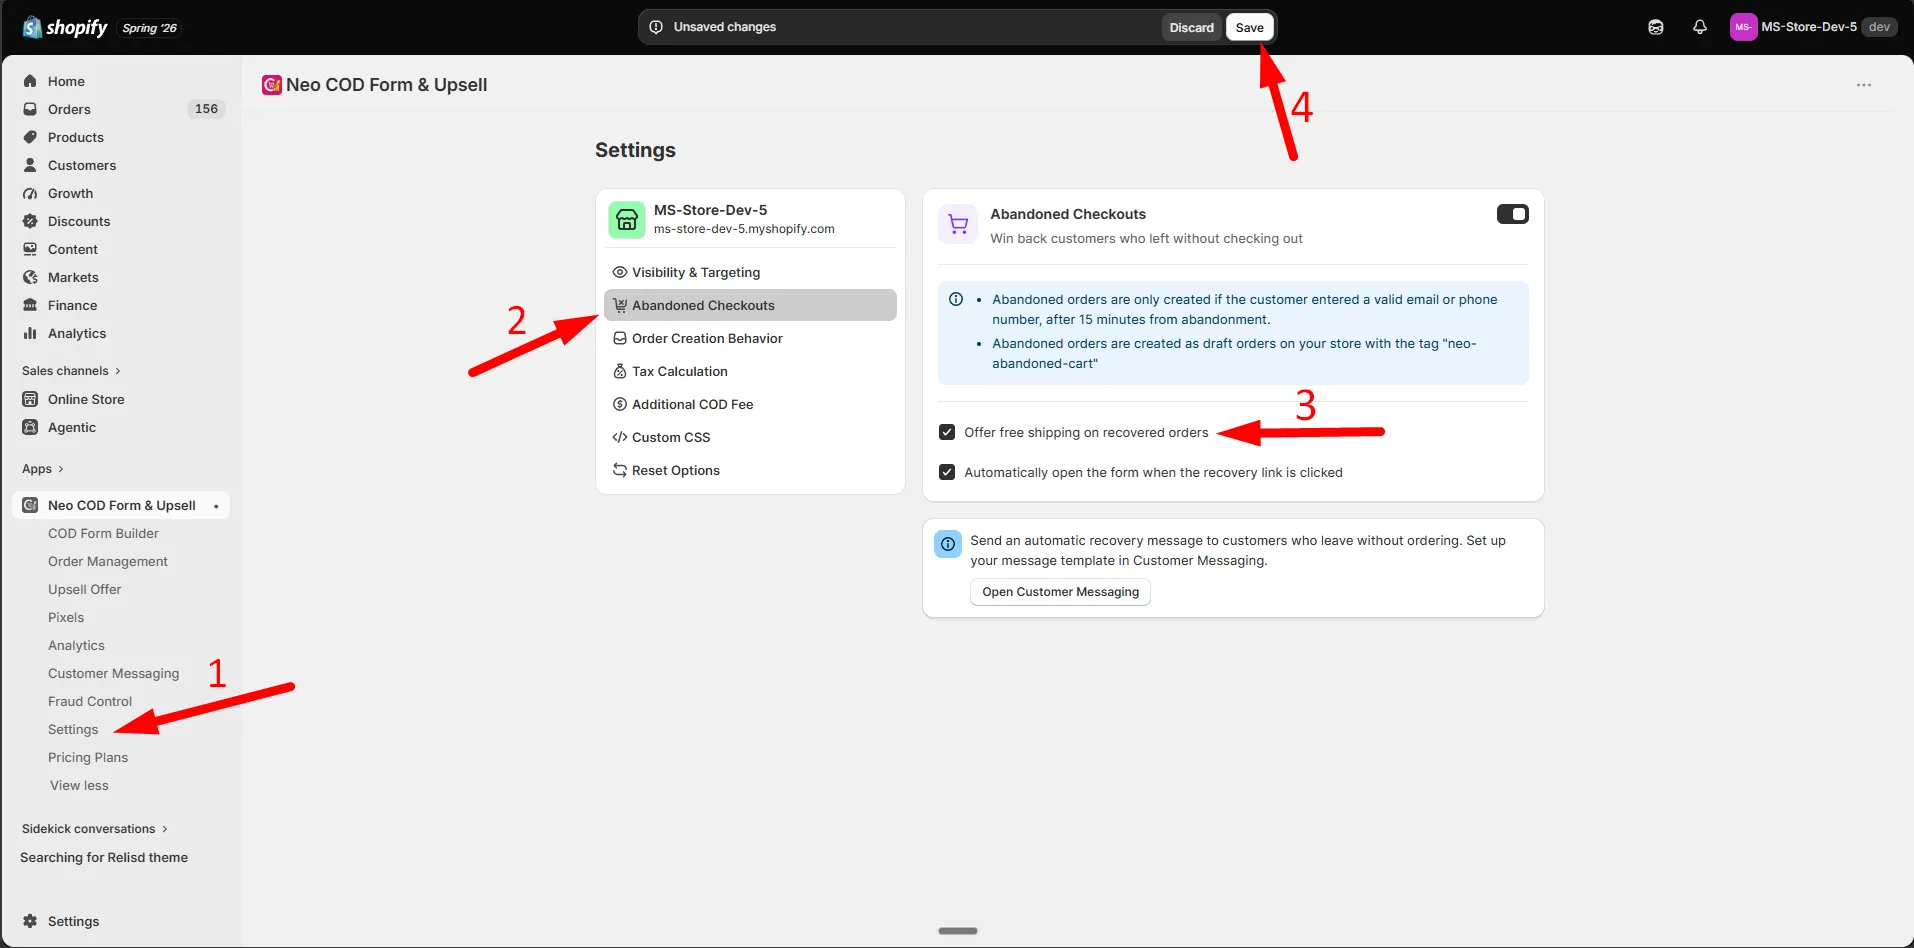This screenshot has width=1914, height=948.
Task: Collapse app submenu with View less
Action: tap(79, 785)
